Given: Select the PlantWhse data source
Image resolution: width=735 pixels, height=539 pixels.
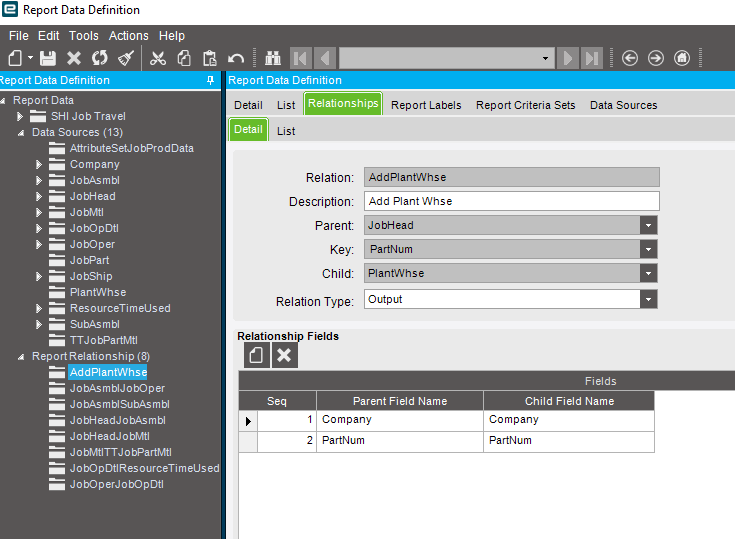Looking at the screenshot, I should 97,292.
